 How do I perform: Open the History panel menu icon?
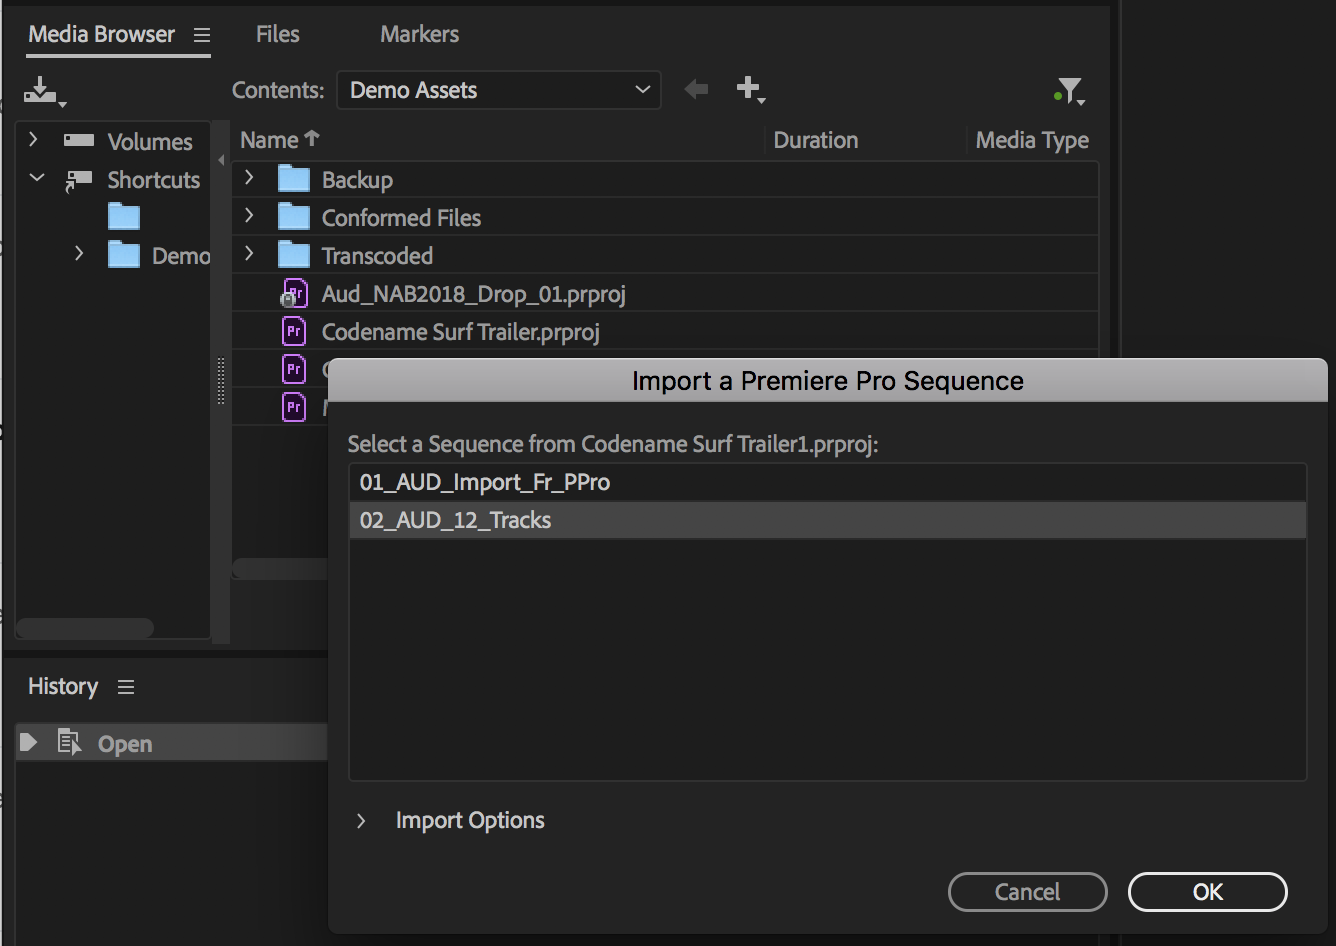coord(126,687)
